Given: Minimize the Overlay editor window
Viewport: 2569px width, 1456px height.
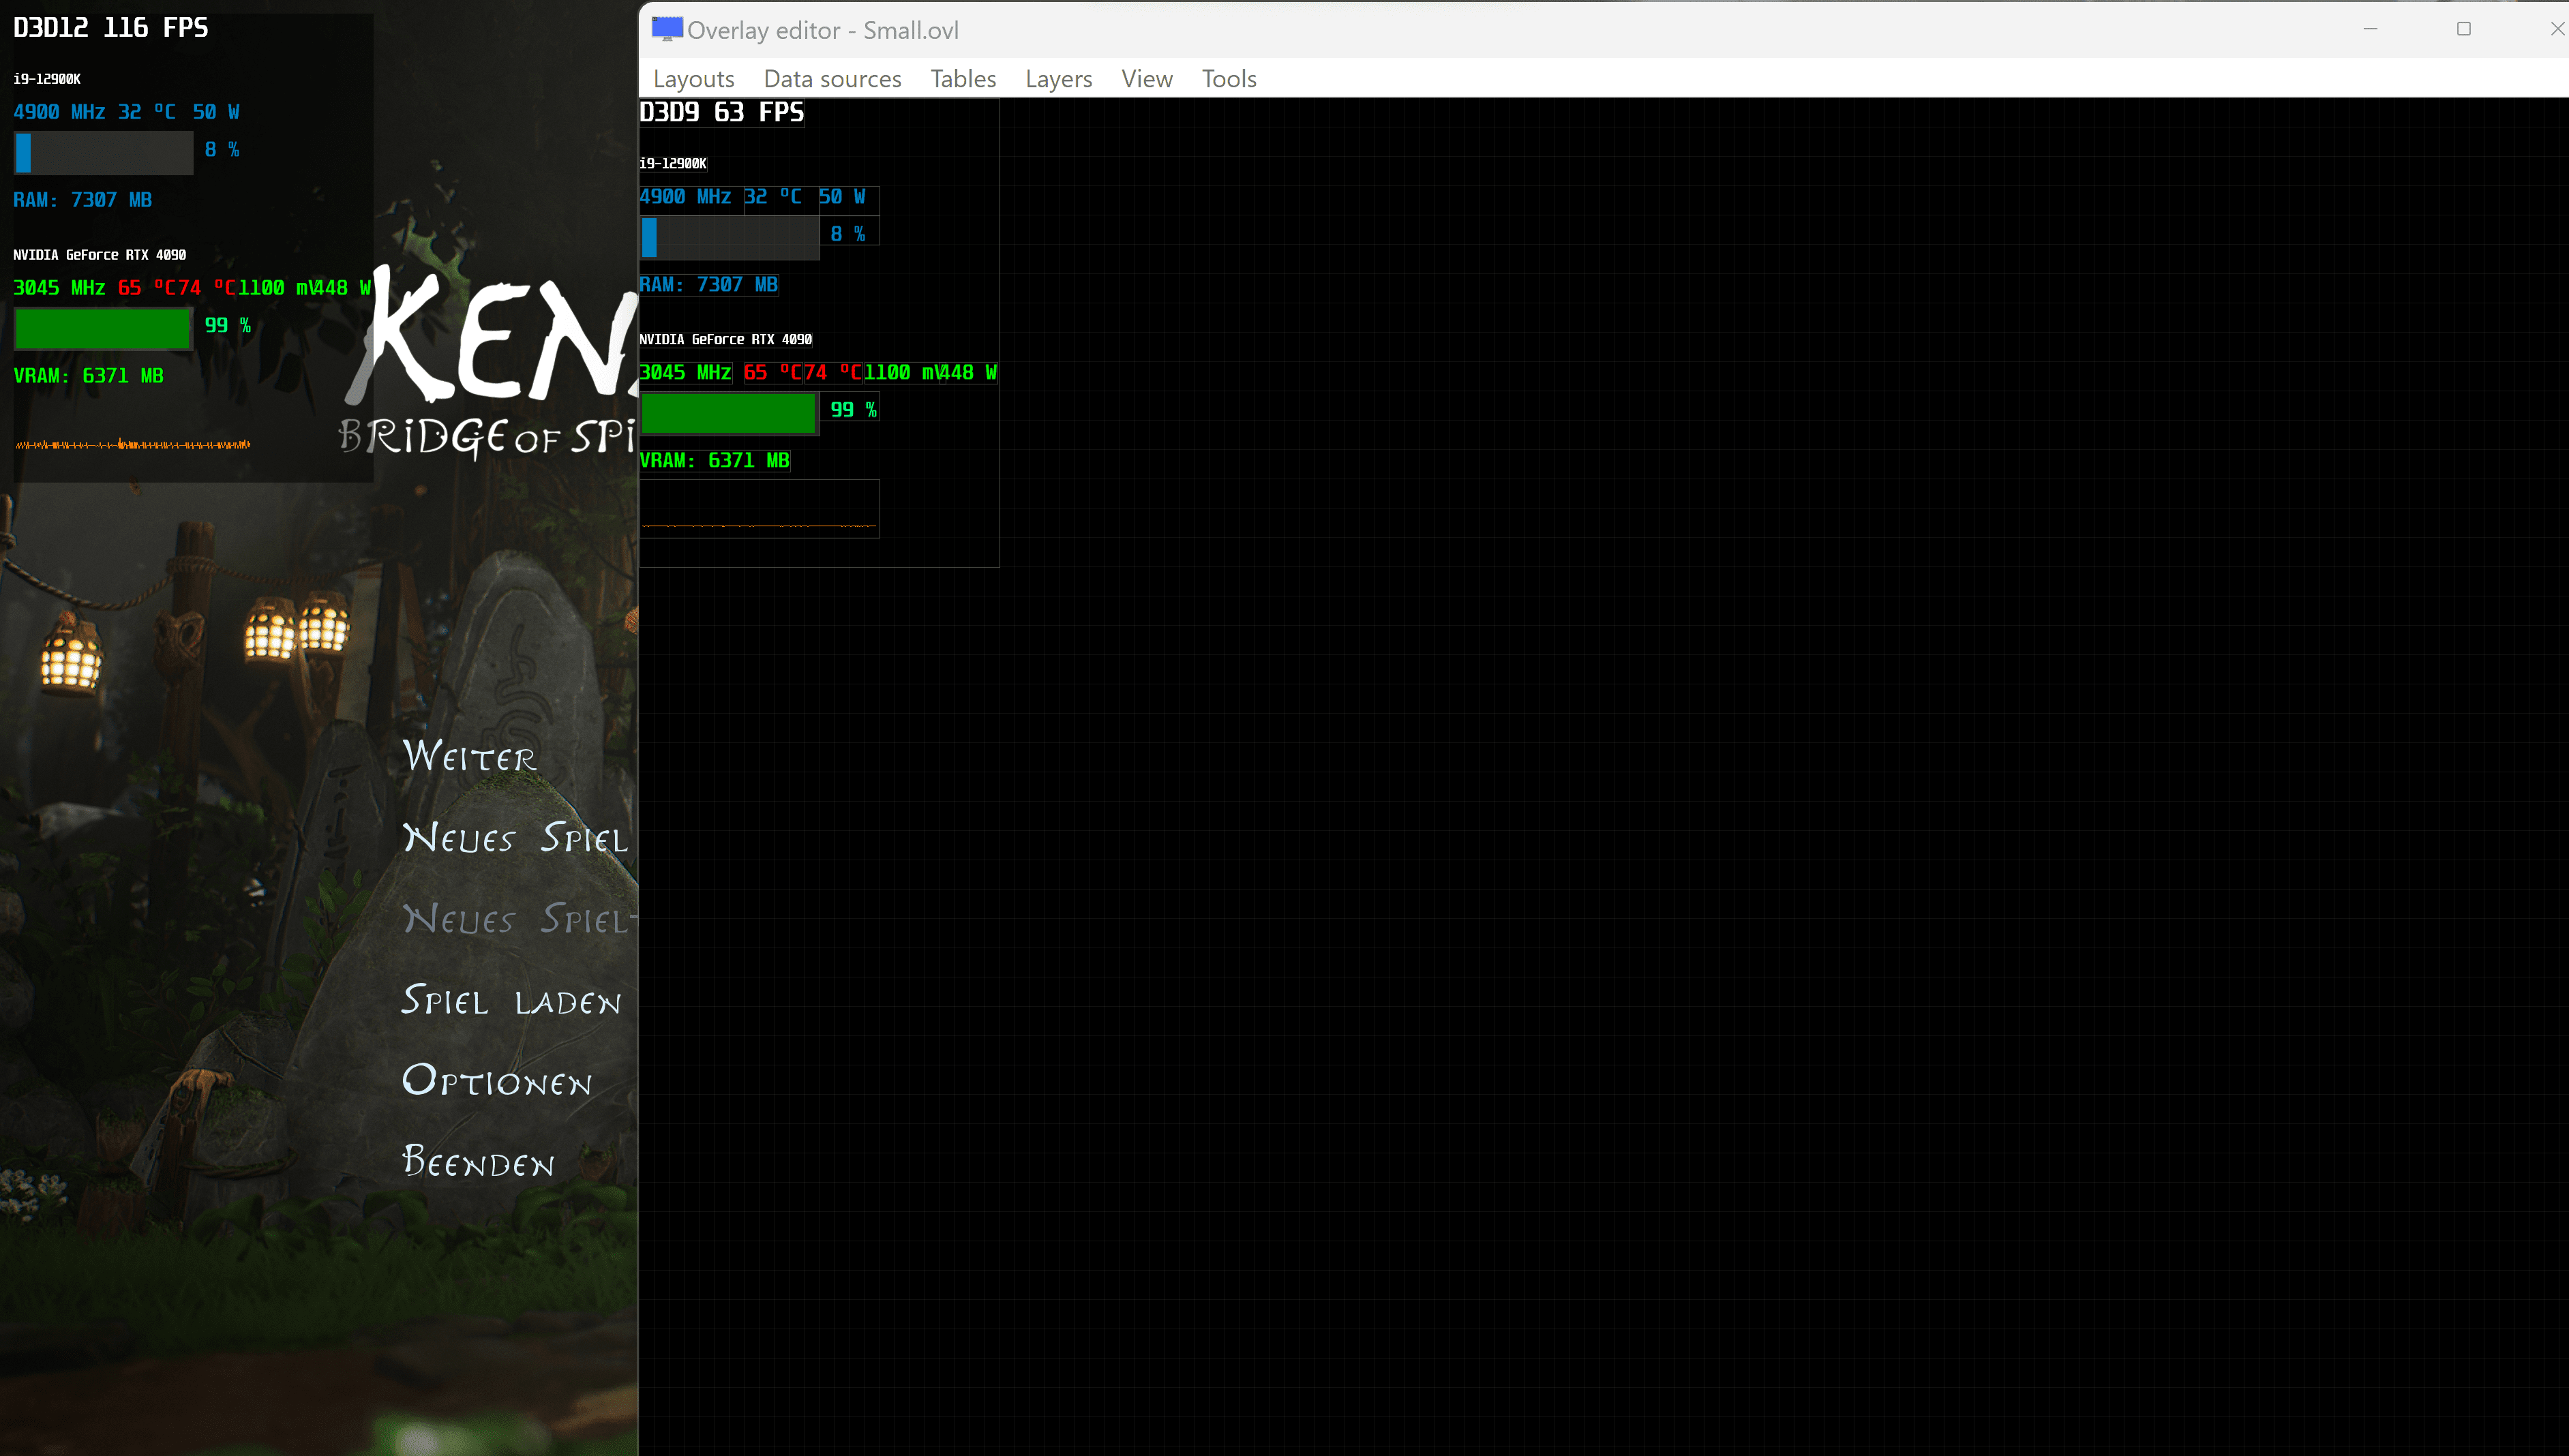Looking at the screenshot, I should tap(2370, 29).
